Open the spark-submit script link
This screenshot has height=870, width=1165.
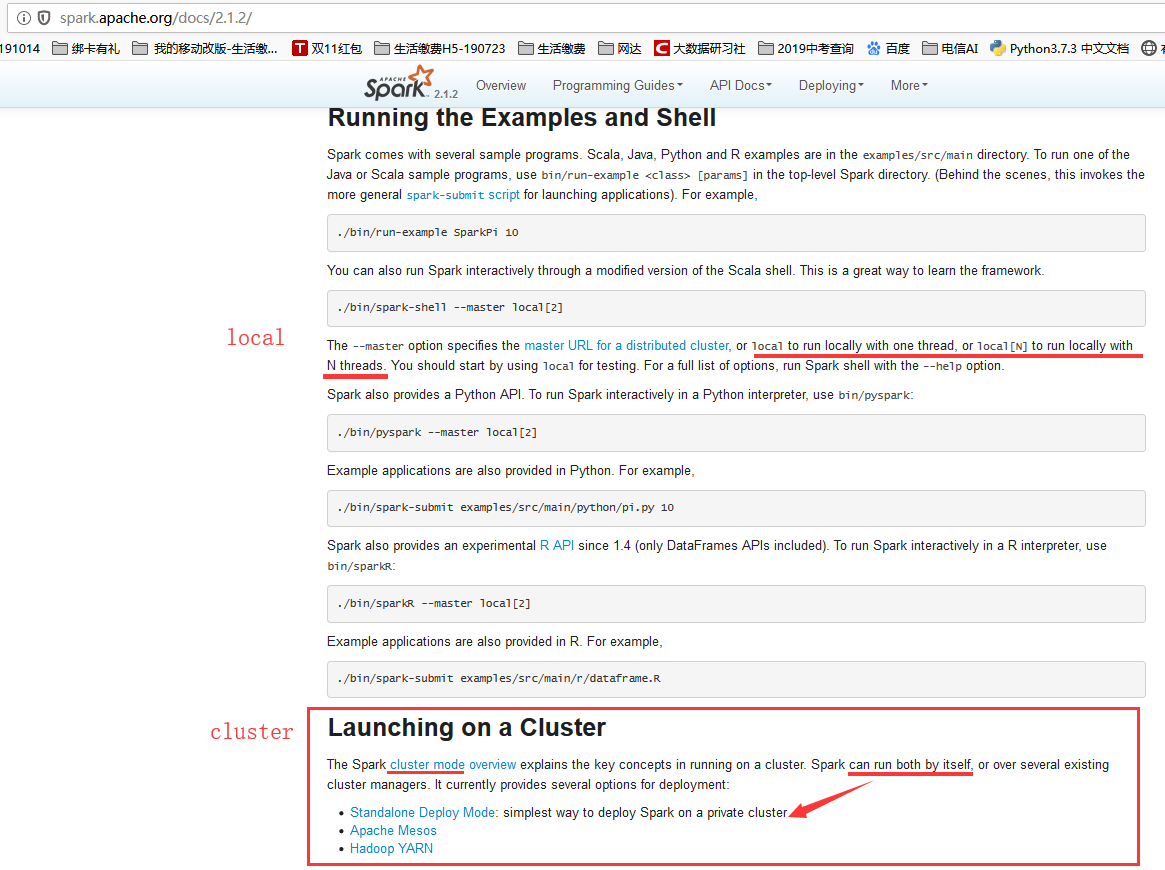click(462, 194)
